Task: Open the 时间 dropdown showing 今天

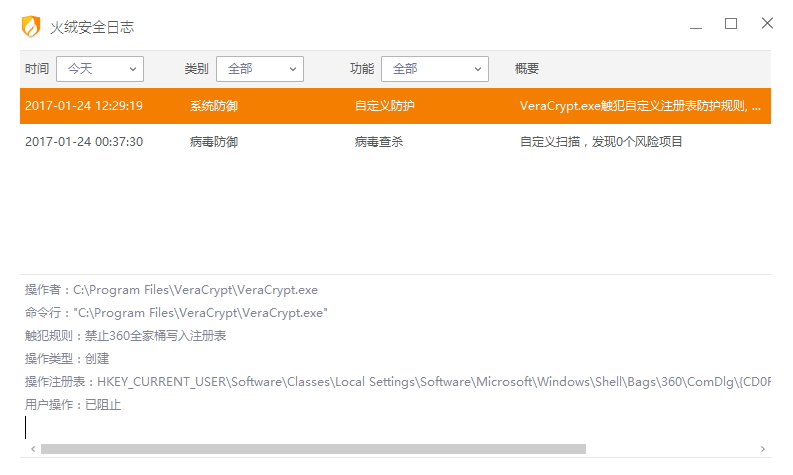Action: (100, 69)
